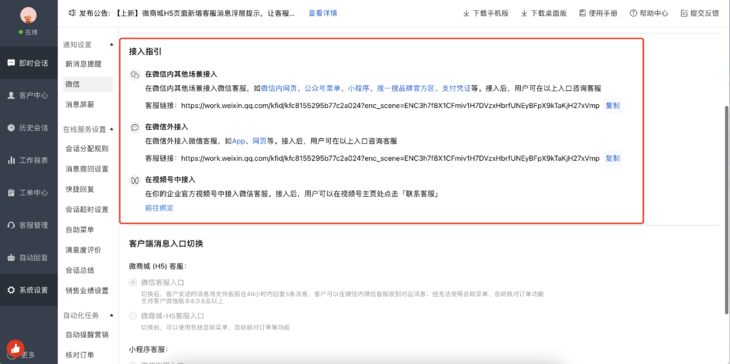The height and width of the screenshot is (364, 730).
Task: Open 工单中心 clipboard icon
Action: pyautogui.click(x=11, y=193)
